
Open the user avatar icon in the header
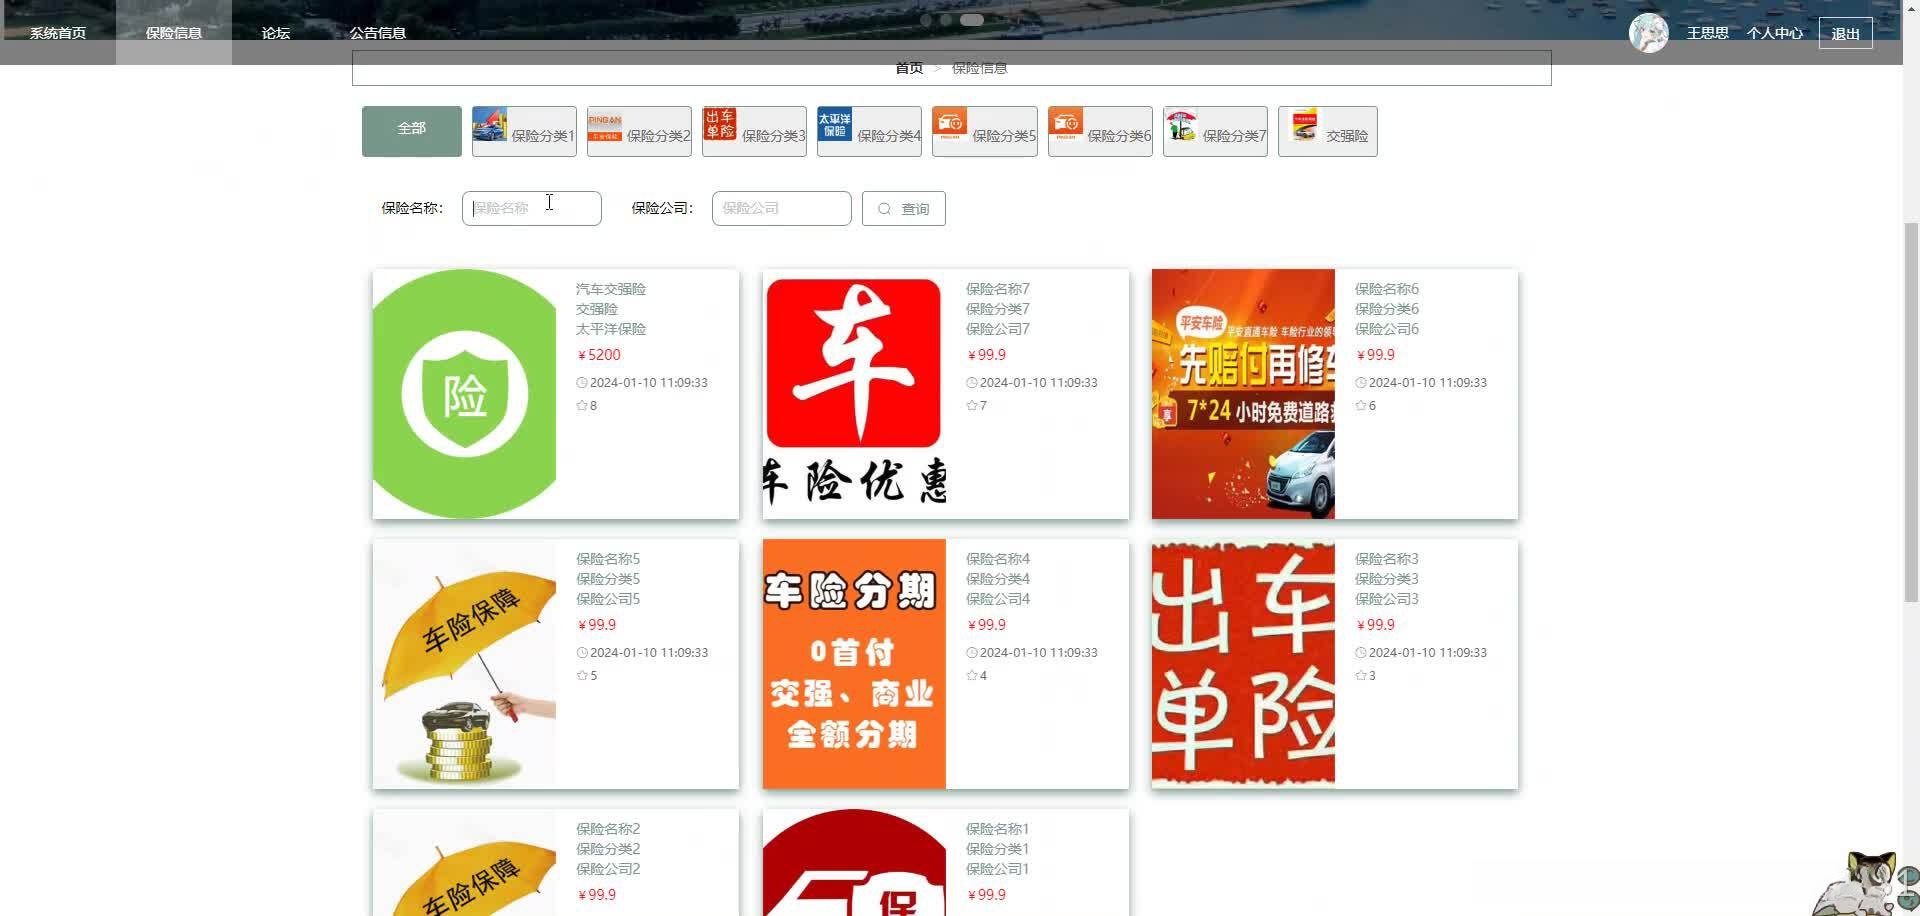[x=1648, y=32]
